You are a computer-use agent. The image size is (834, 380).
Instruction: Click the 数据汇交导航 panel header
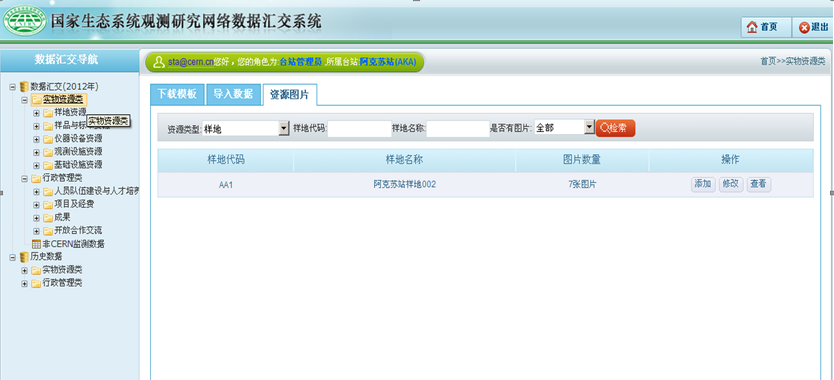click(x=69, y=61)
